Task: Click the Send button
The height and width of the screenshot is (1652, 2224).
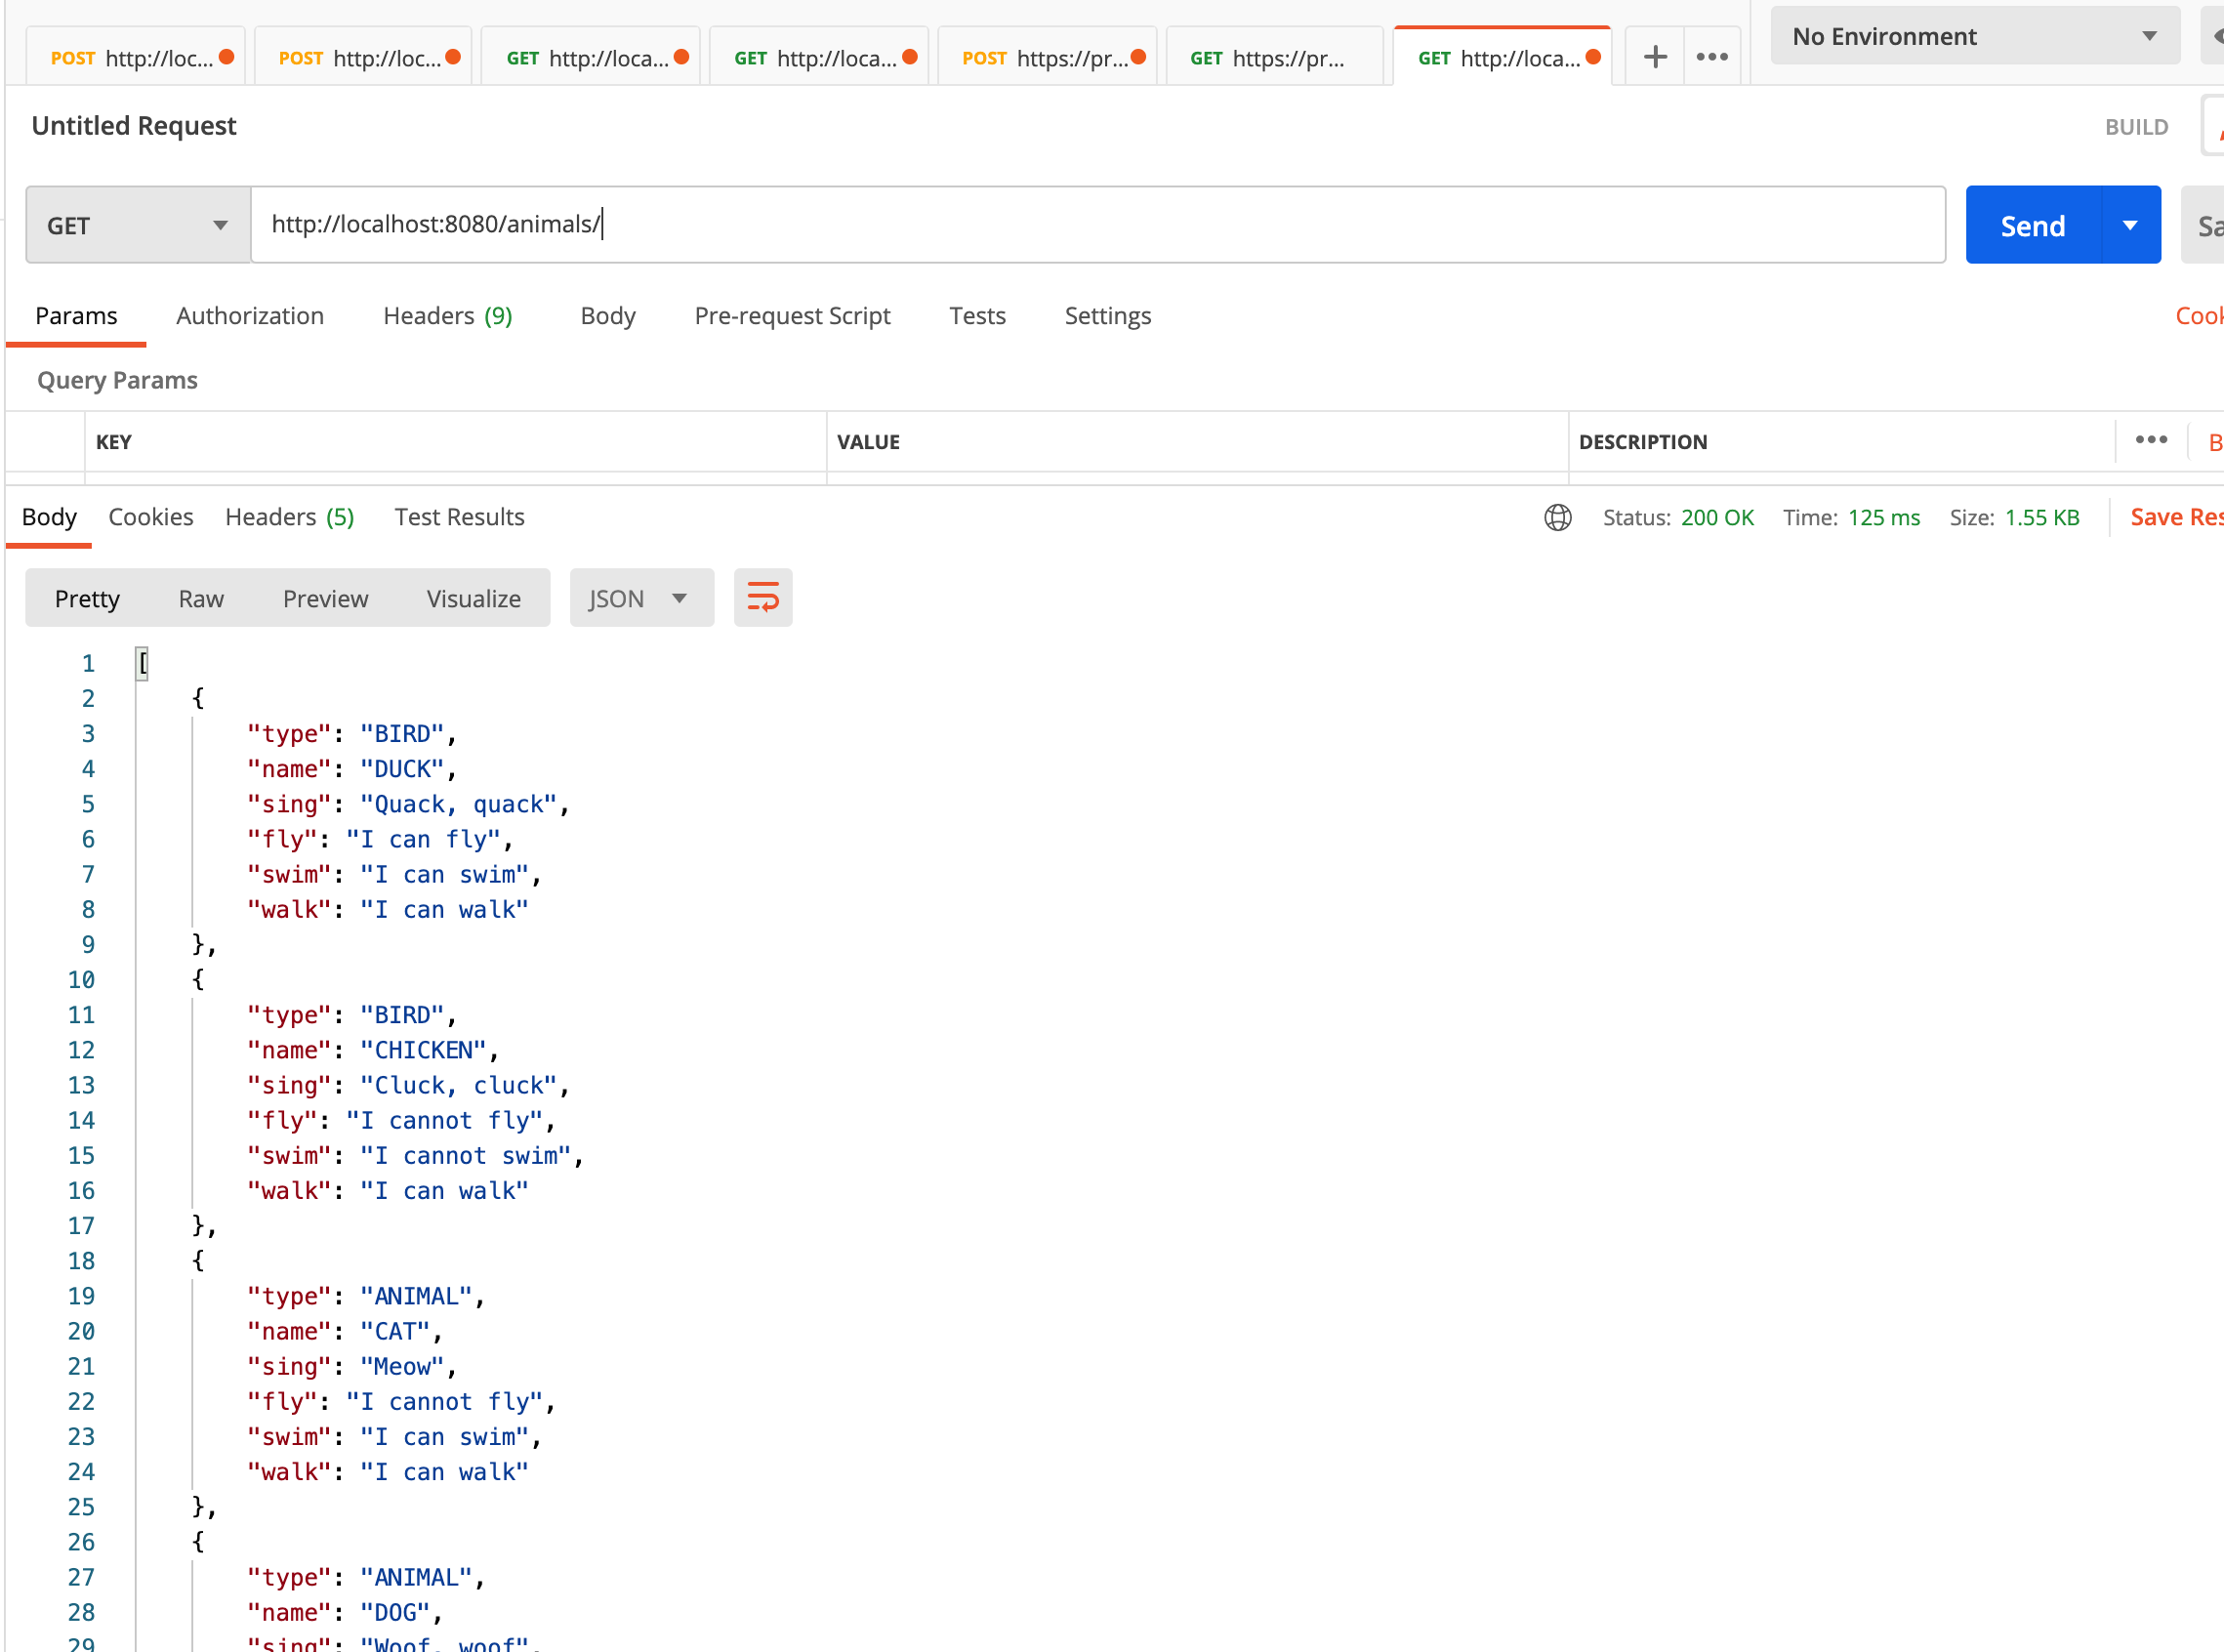Action: click(2033, 225)
